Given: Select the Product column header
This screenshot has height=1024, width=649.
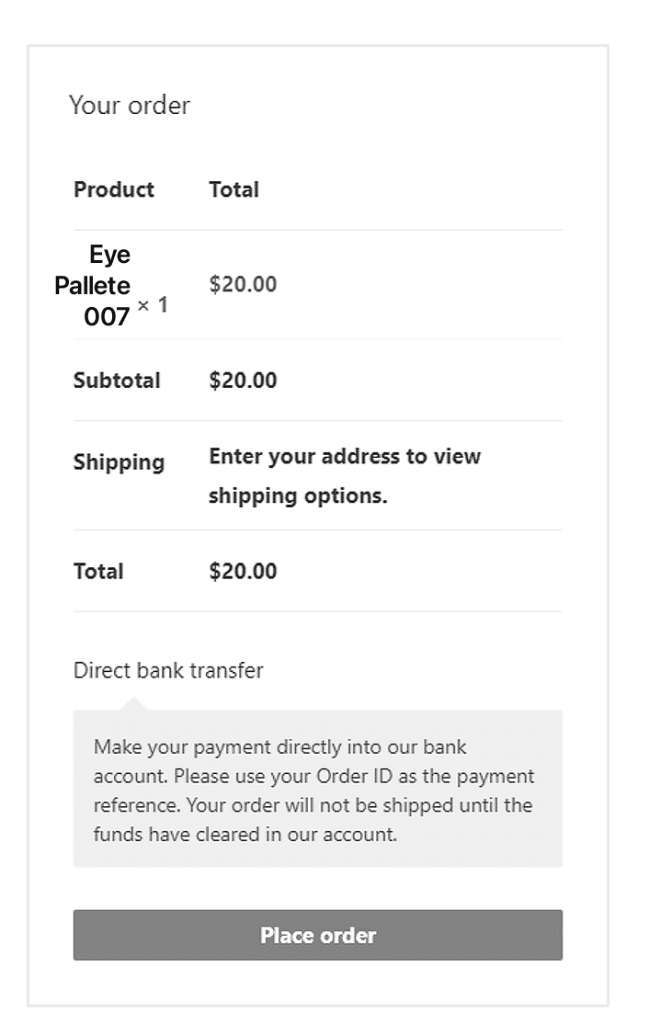Looking at the screenshot, I should pyautogui.click(x=114, y=189).
